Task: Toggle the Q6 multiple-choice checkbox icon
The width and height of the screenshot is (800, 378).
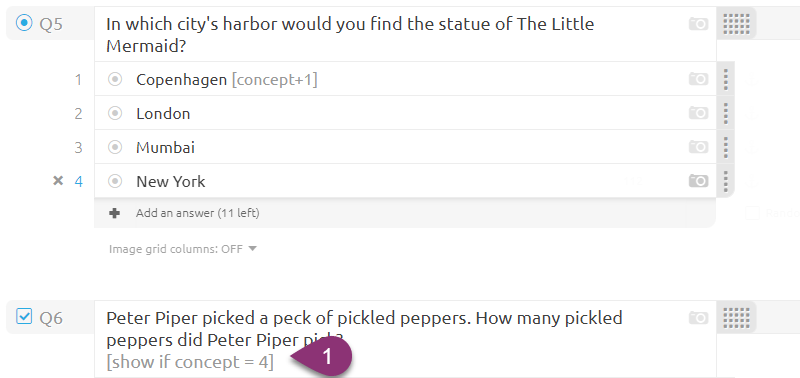Action: point(24,316)
